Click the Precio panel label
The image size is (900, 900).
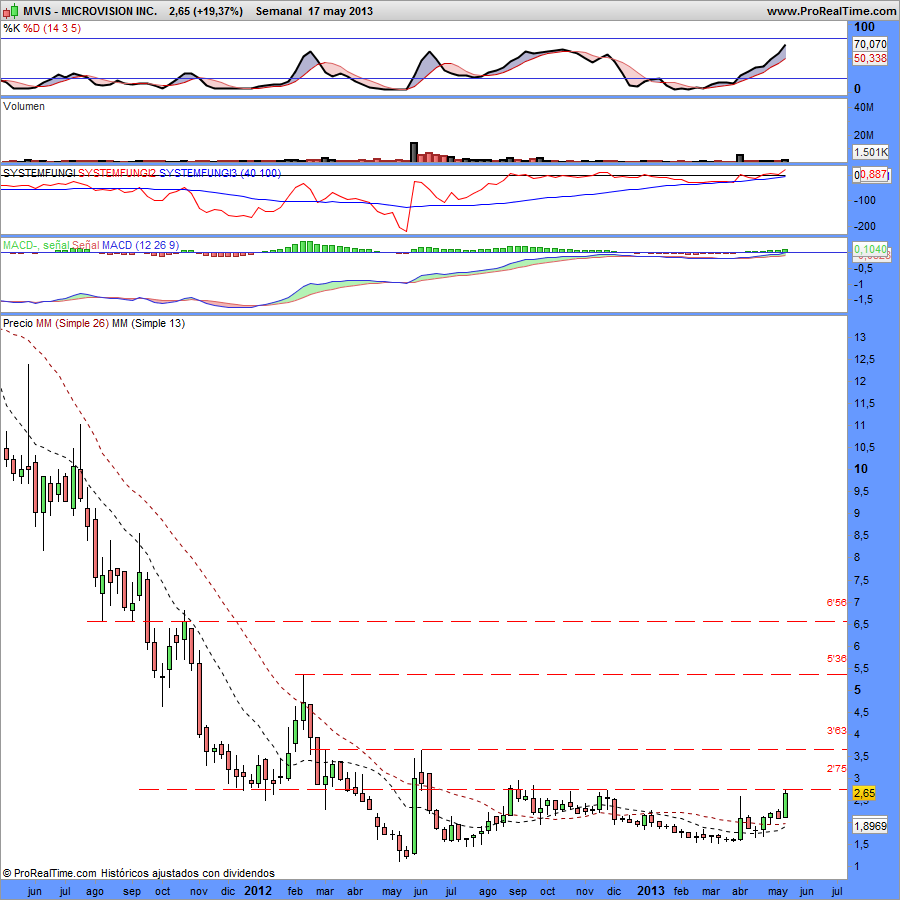click(18, 323)
